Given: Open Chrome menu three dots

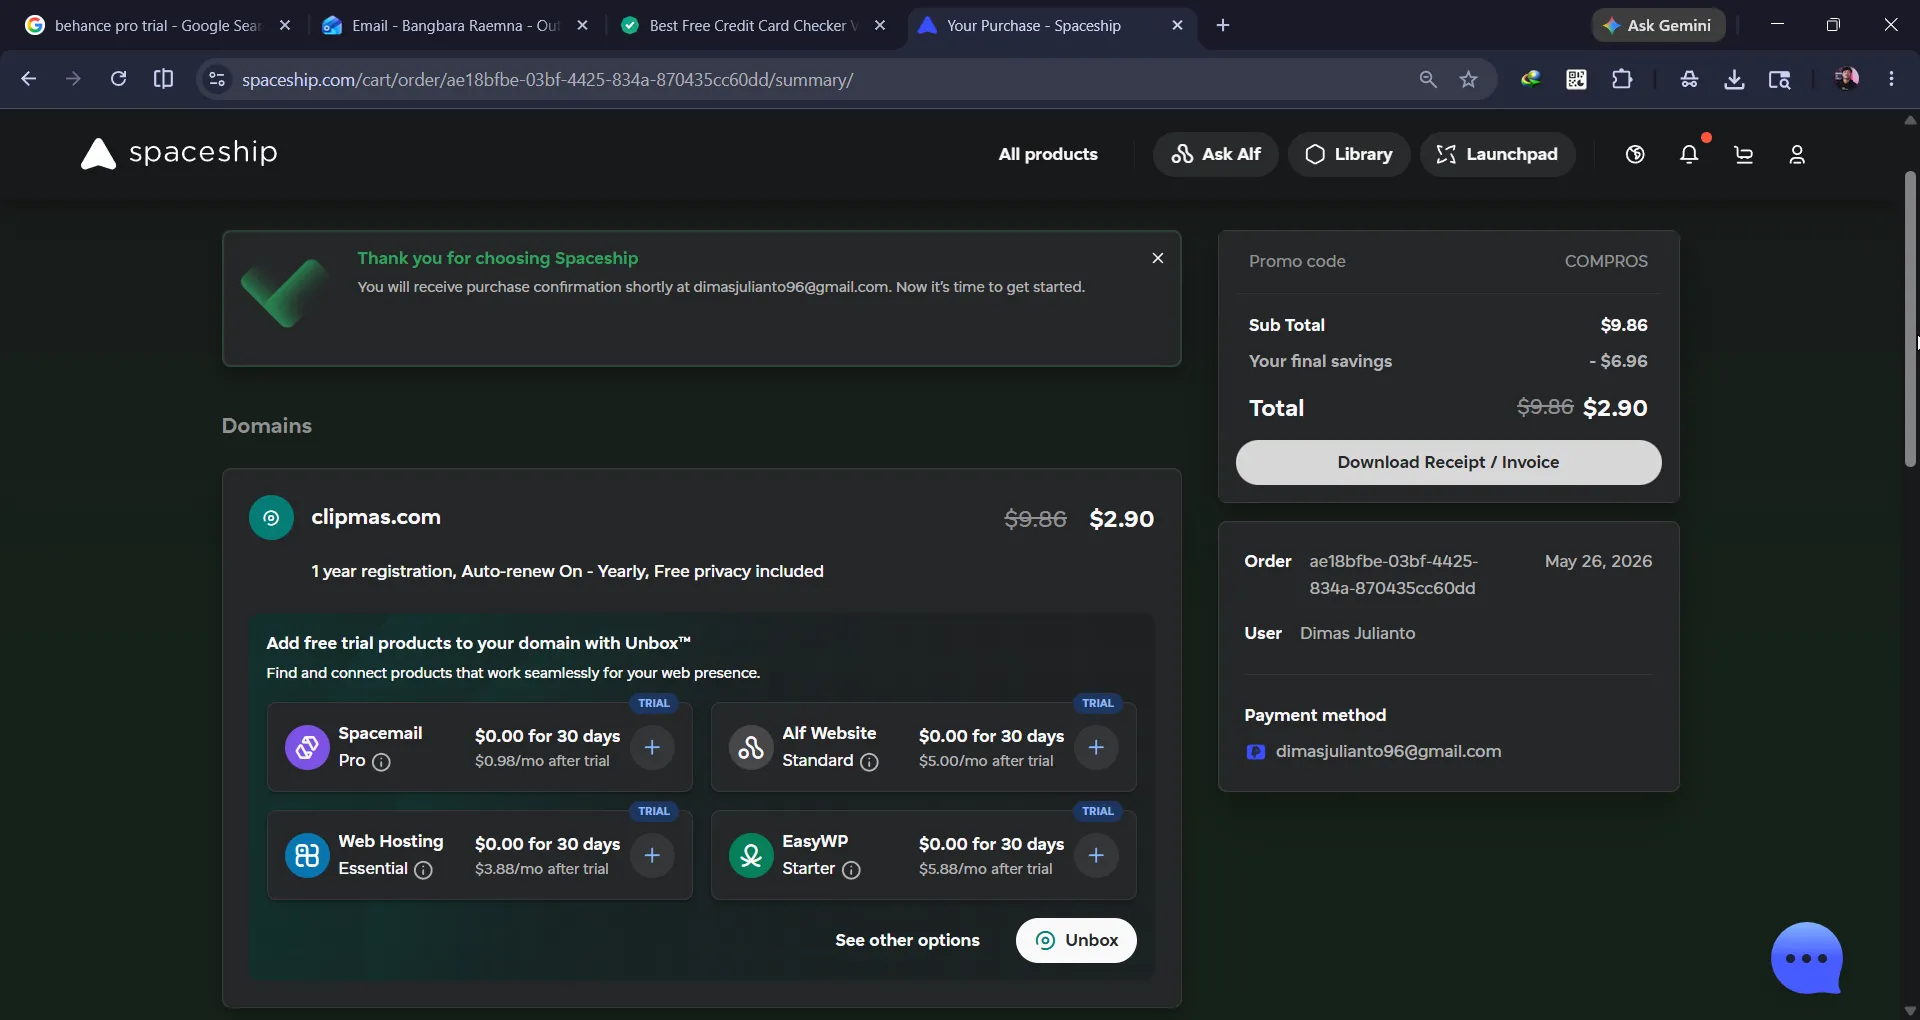Looking at the screenshot, I should point(1891,79).
